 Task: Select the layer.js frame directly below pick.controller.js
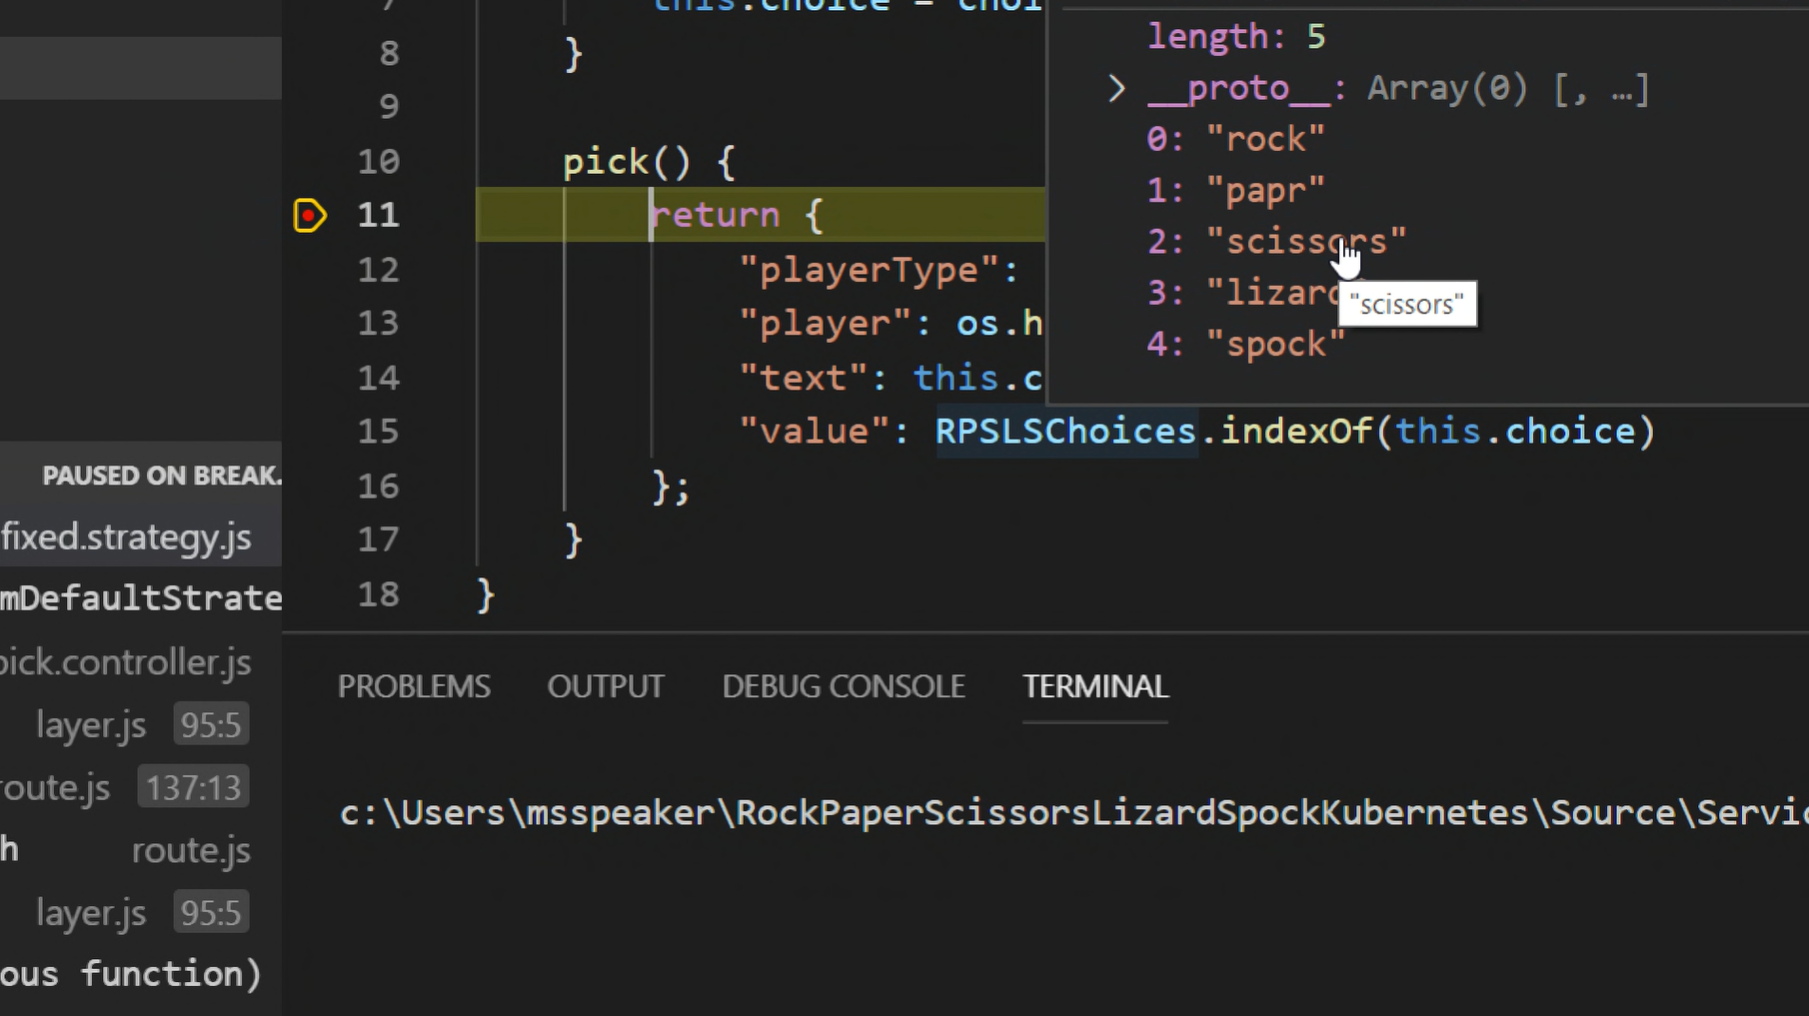pyautogui.click(x=142, y=725)
